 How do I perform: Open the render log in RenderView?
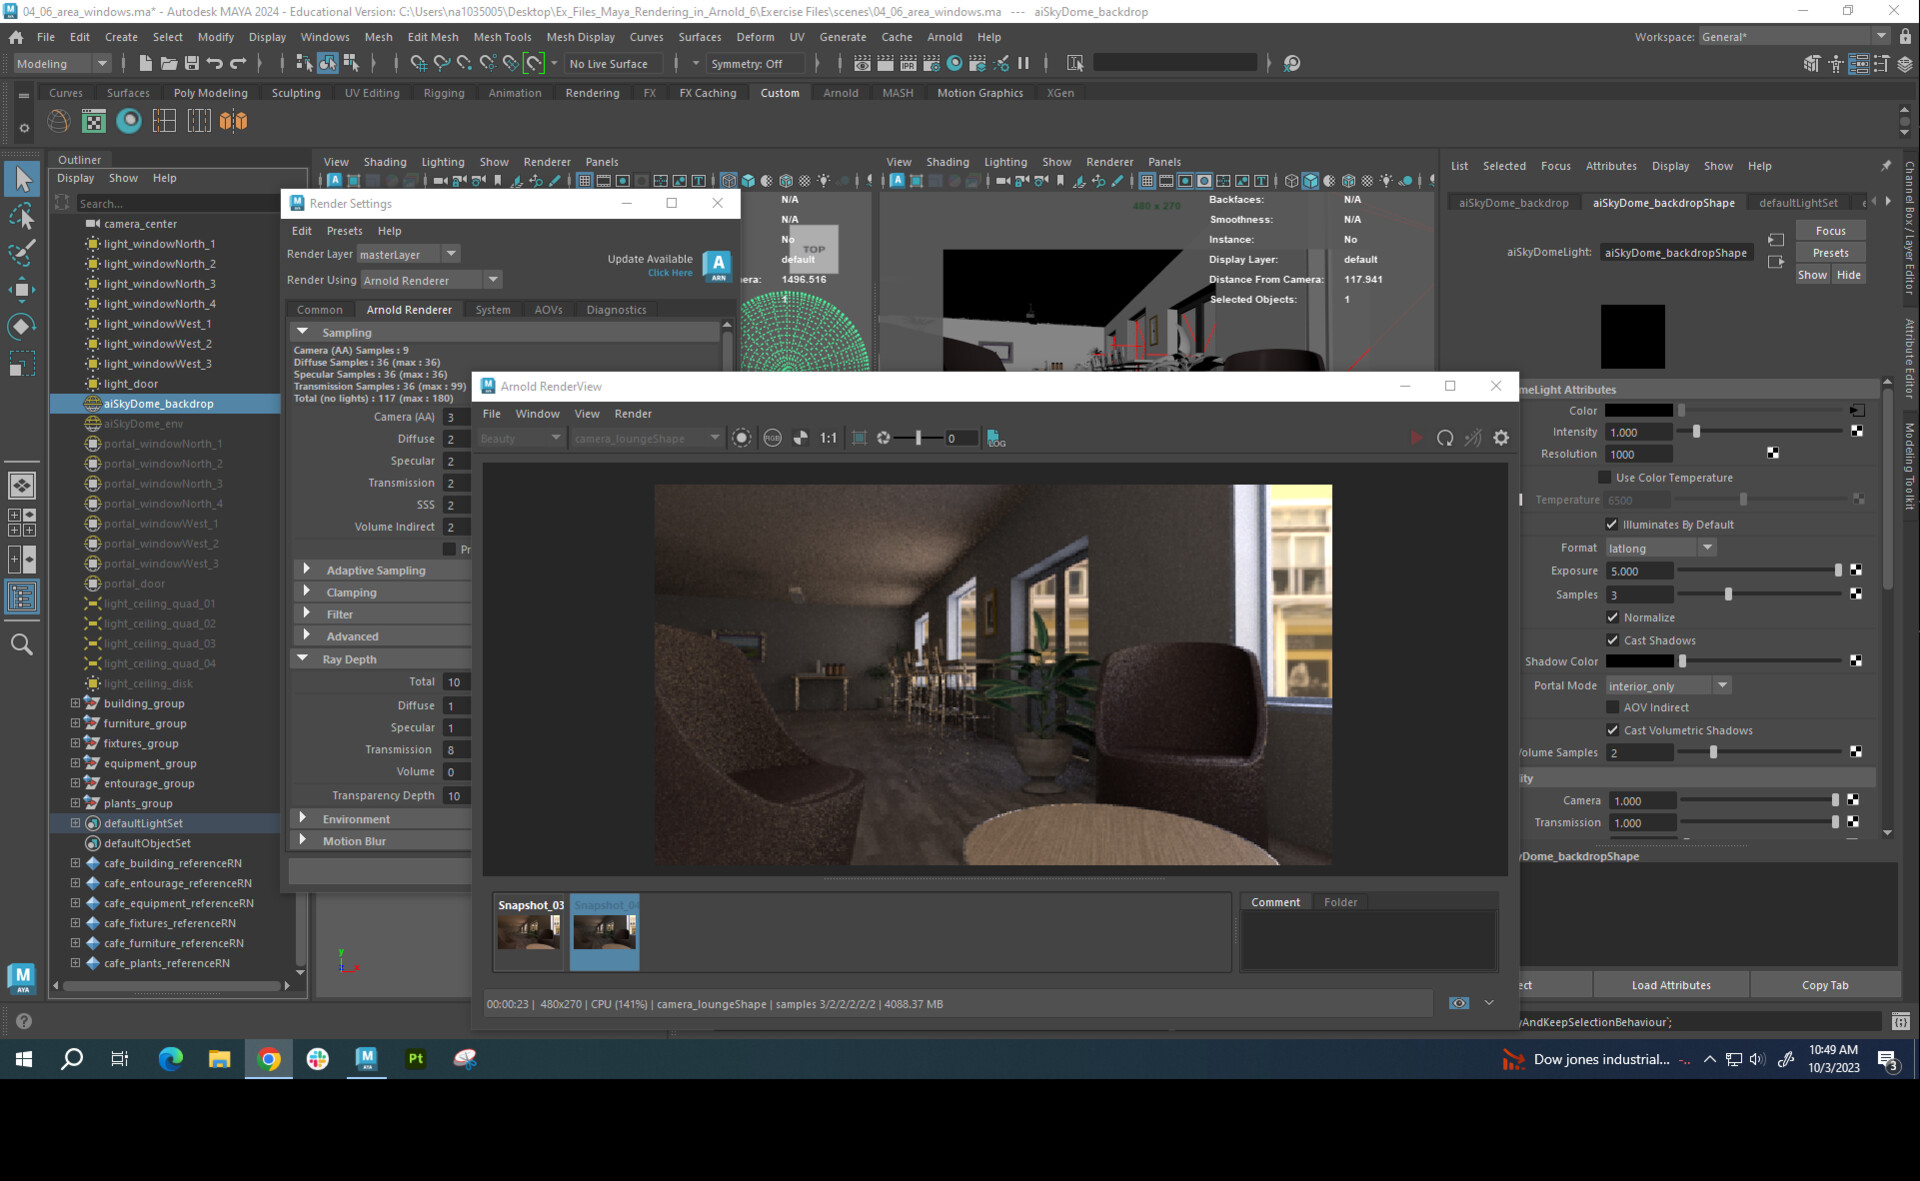point(996,438)
